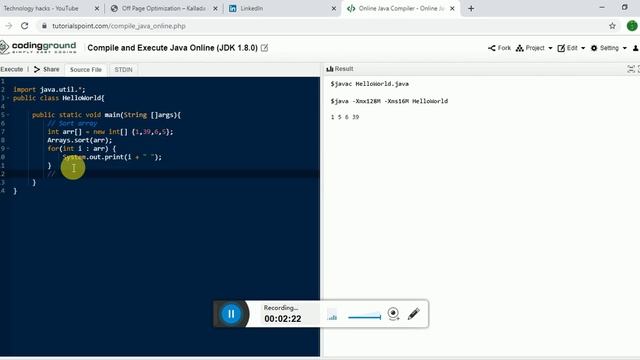Restore down the browser window
640x360 pixels.
point(625,7)
